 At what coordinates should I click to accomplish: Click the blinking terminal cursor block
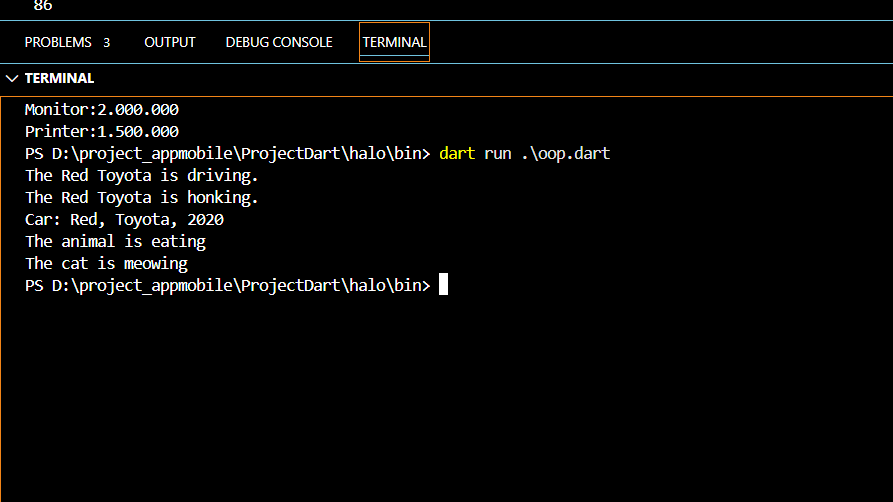(x=443, y=285)
